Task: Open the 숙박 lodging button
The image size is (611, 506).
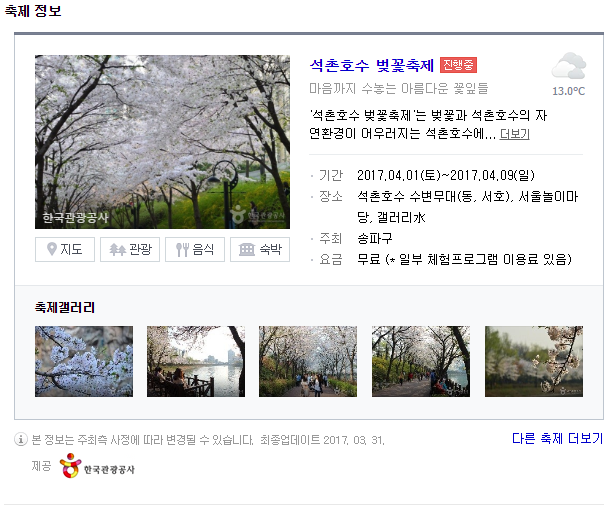Action: point(260,249)
